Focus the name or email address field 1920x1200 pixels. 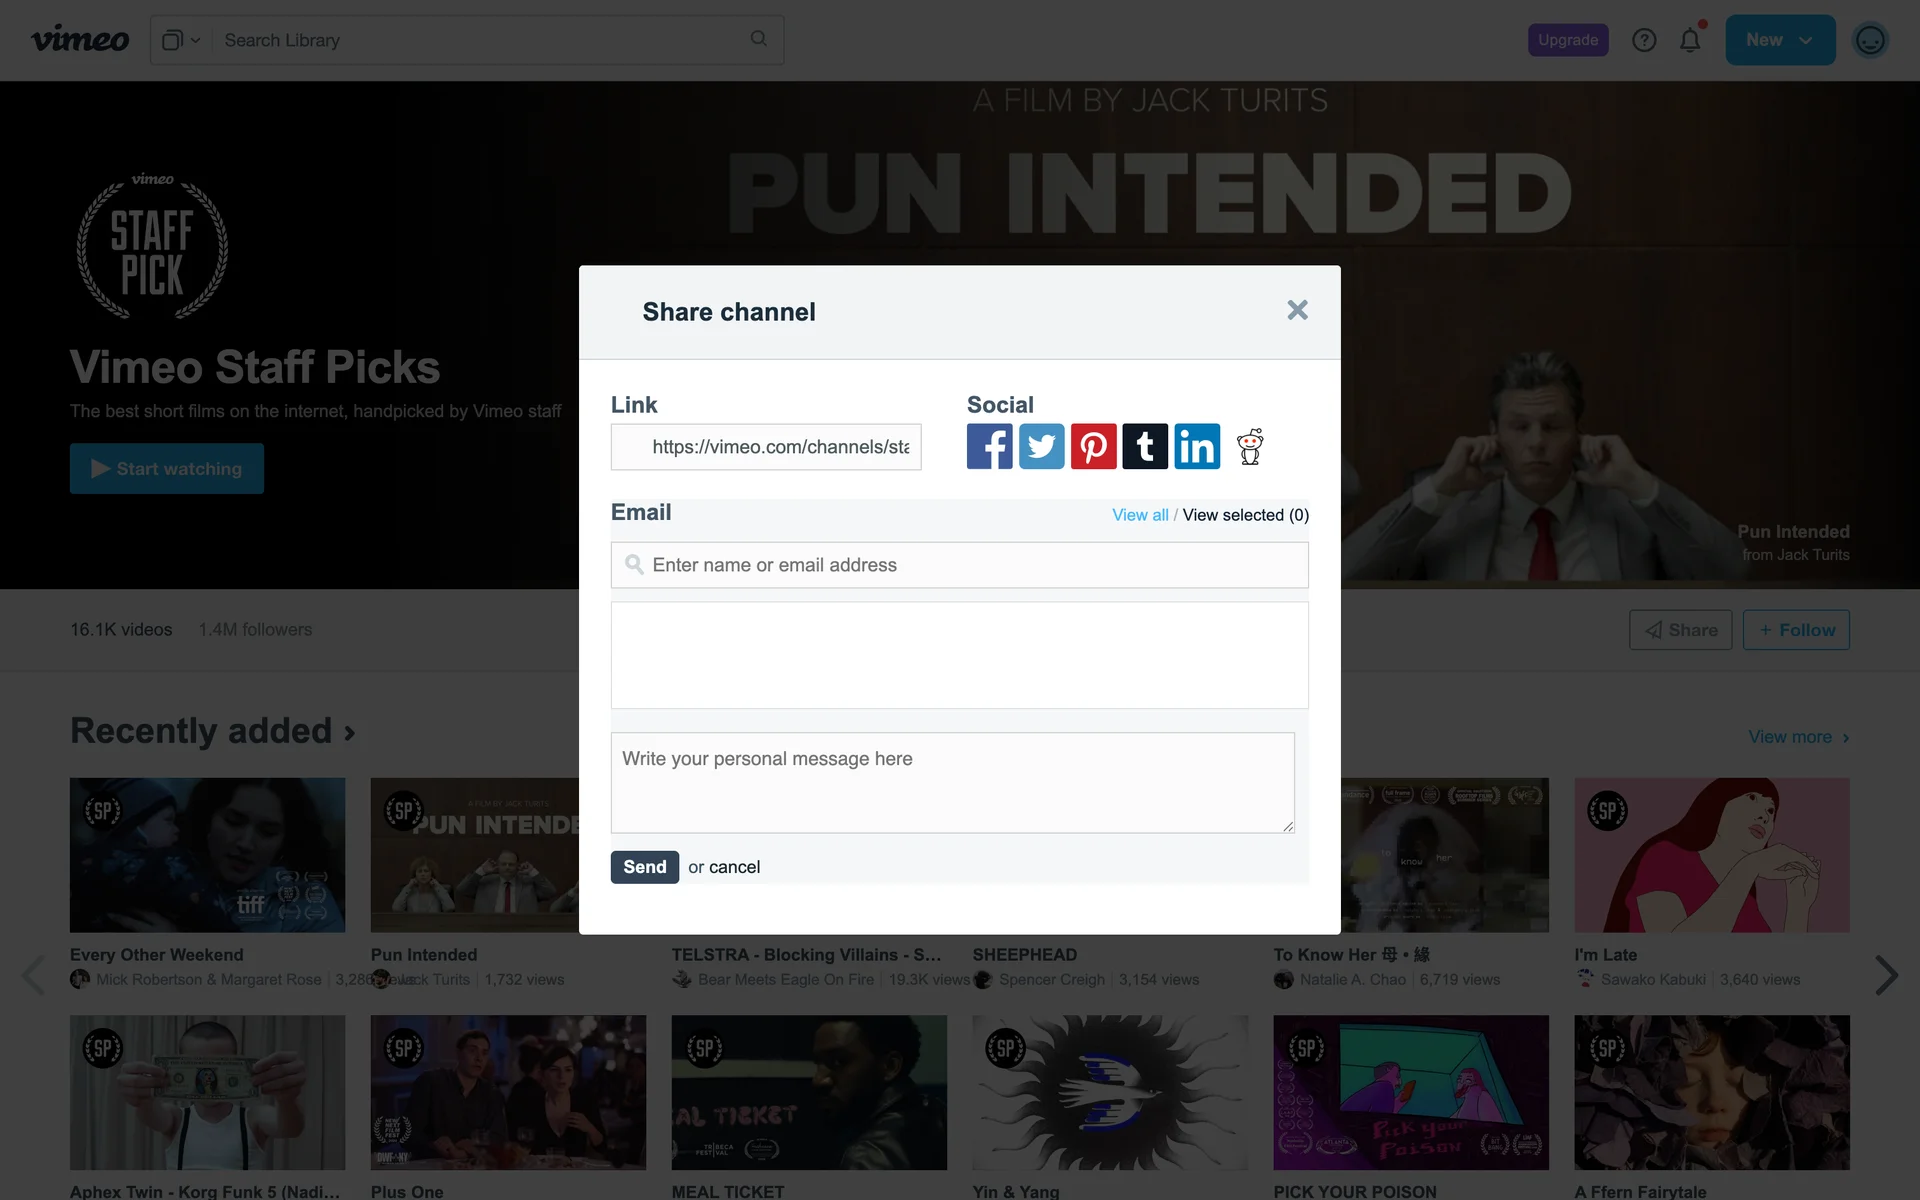[x=960, y=565]
